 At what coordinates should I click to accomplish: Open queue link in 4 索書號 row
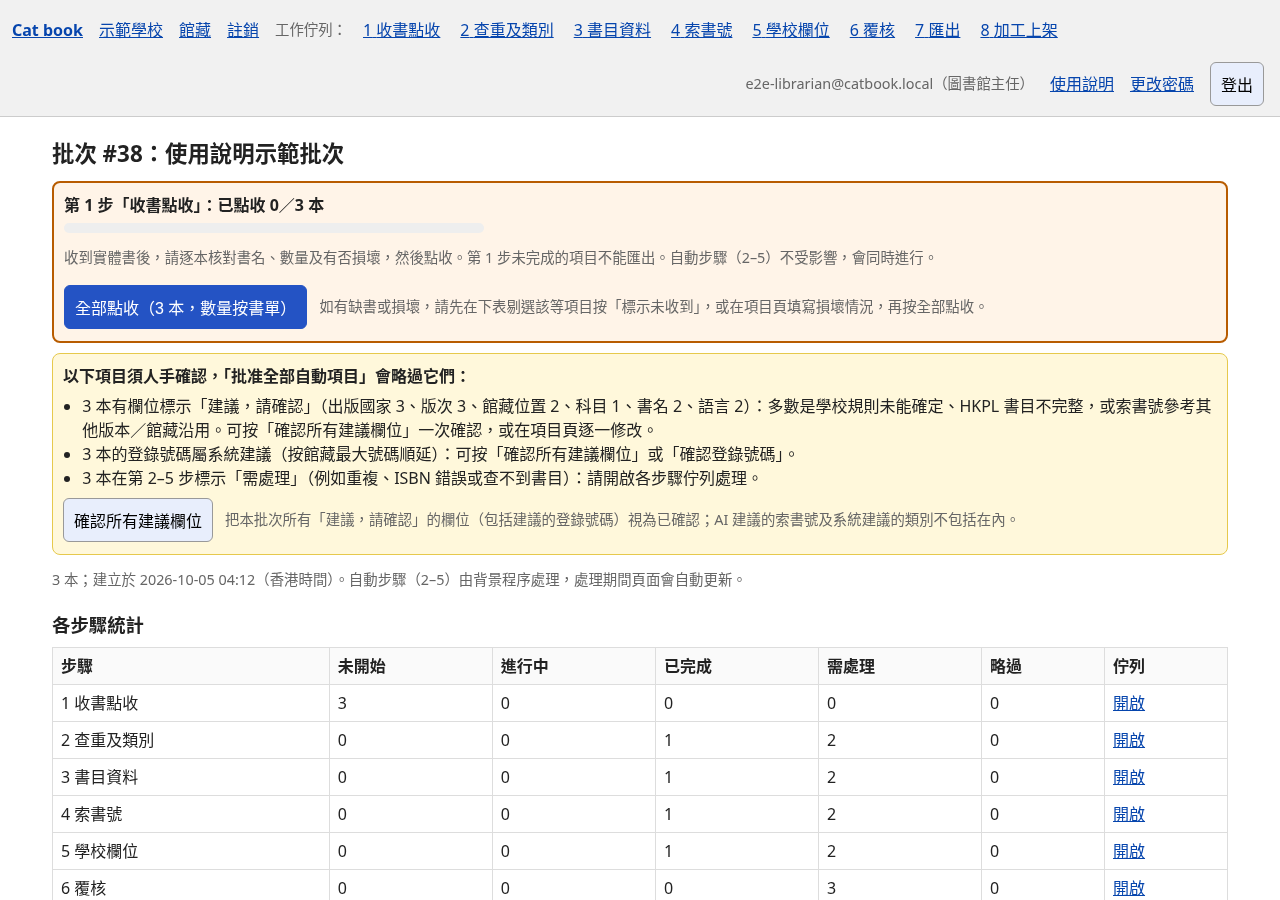tap(1129, 814)
